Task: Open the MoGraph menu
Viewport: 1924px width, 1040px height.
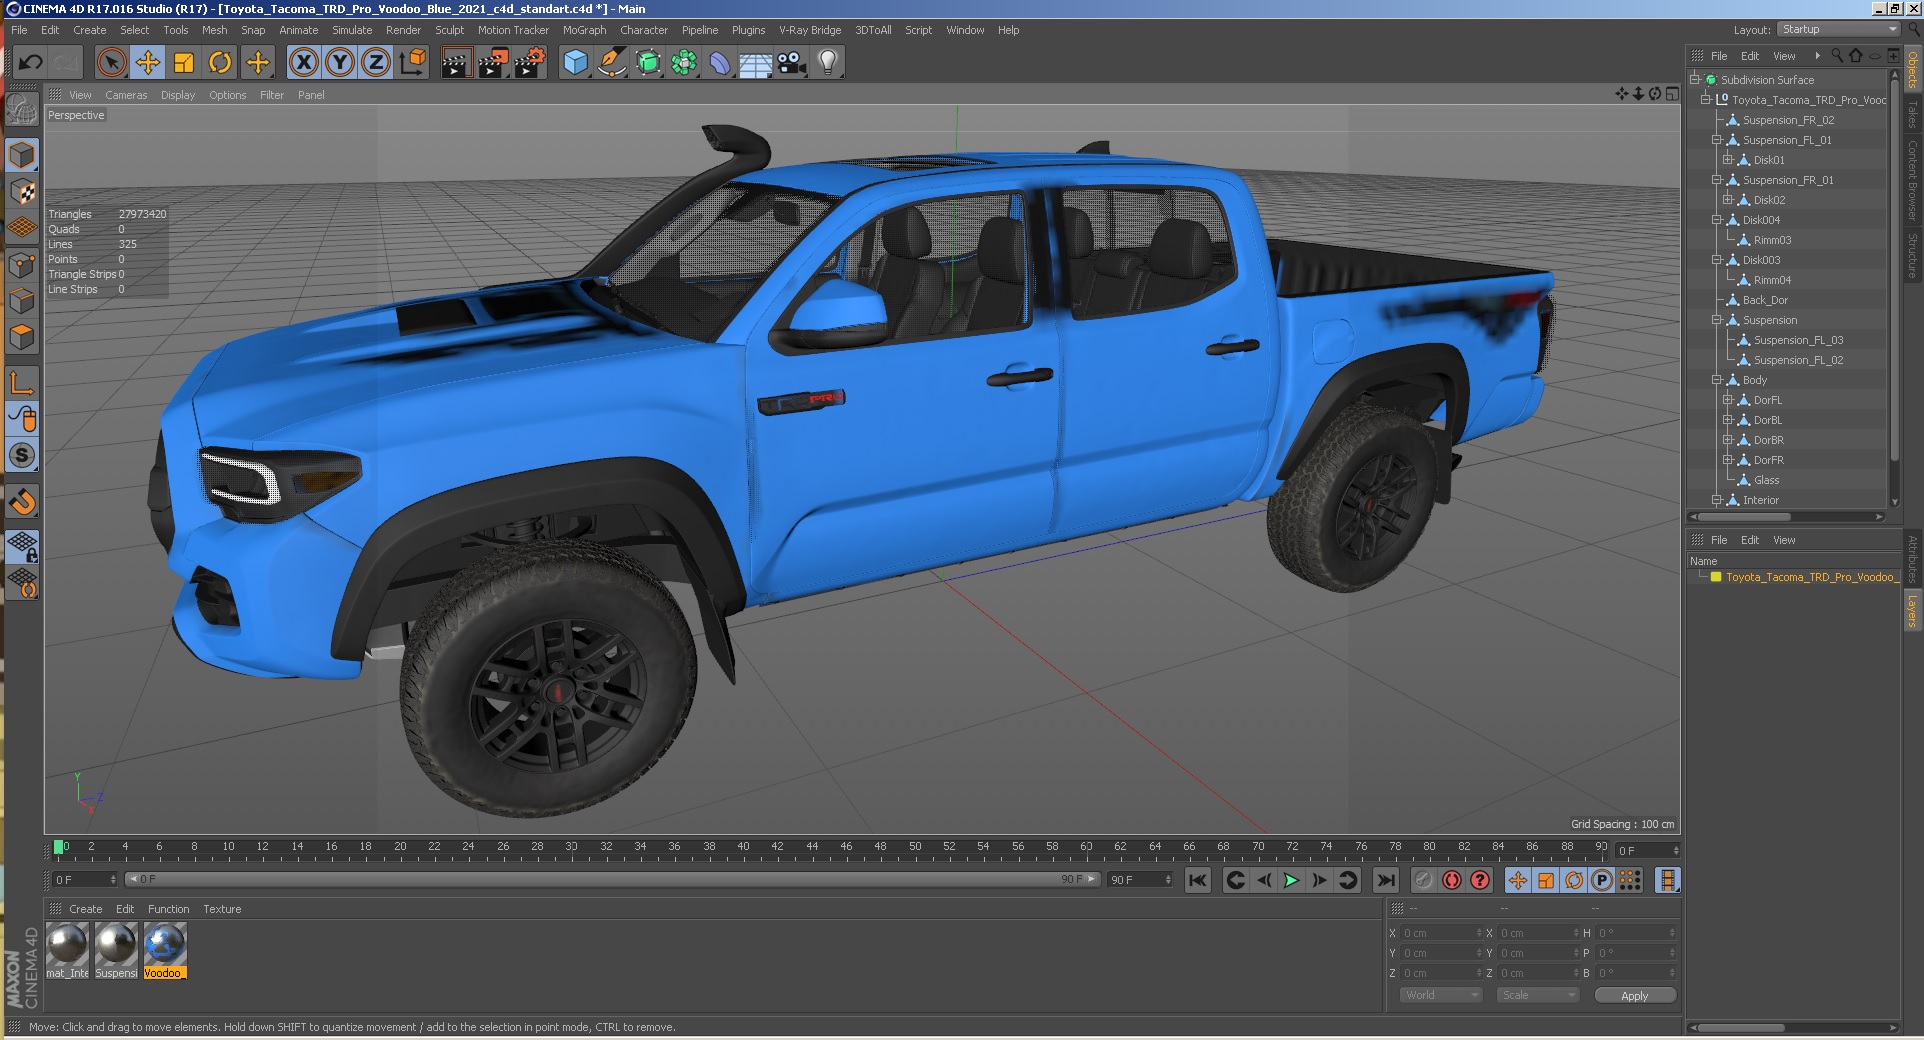Action: pyautogui.click(x=584, y=30)
